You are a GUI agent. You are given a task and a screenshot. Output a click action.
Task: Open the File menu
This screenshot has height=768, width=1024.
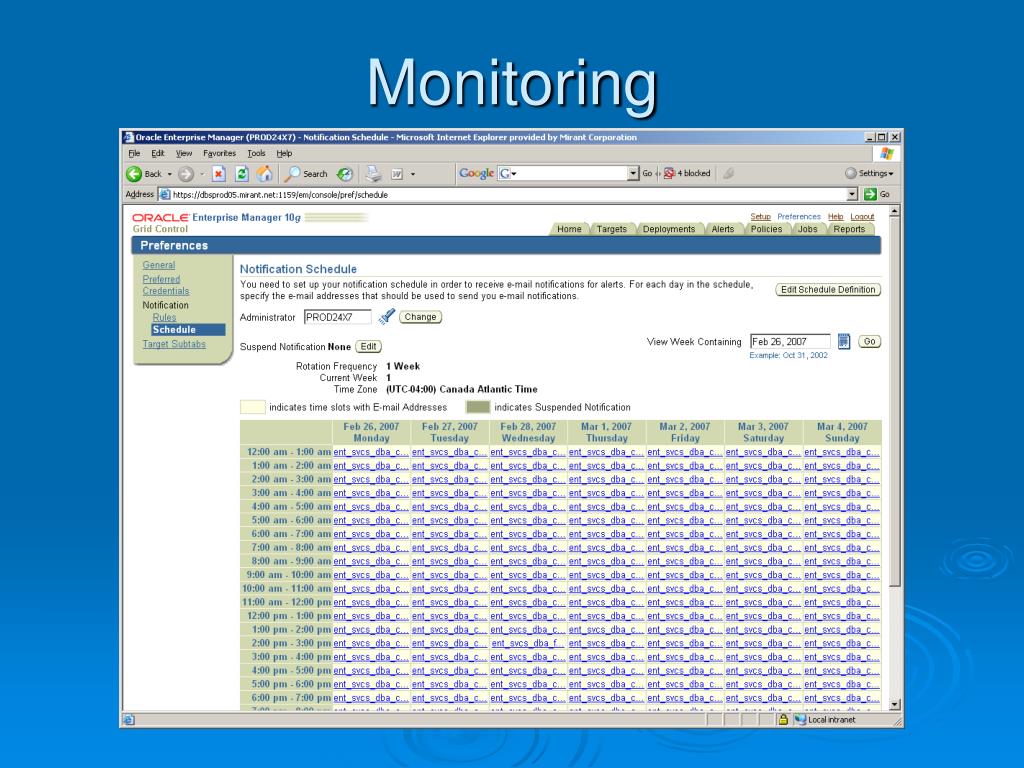[134, 153]
